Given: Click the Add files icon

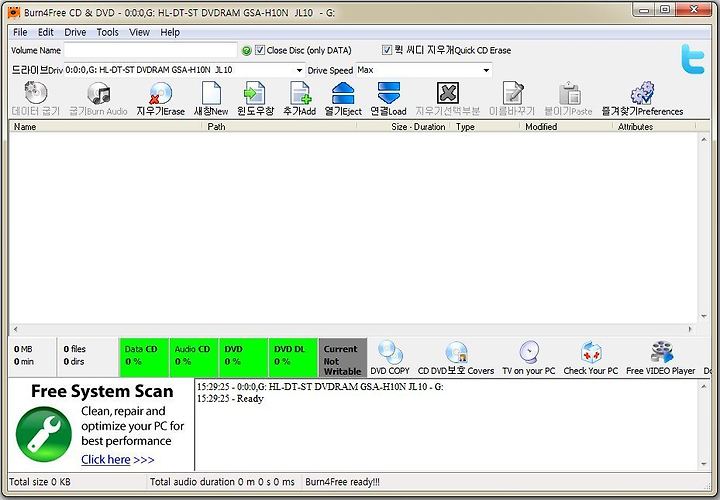Looking at the screenshot, I should click(300, 93).
